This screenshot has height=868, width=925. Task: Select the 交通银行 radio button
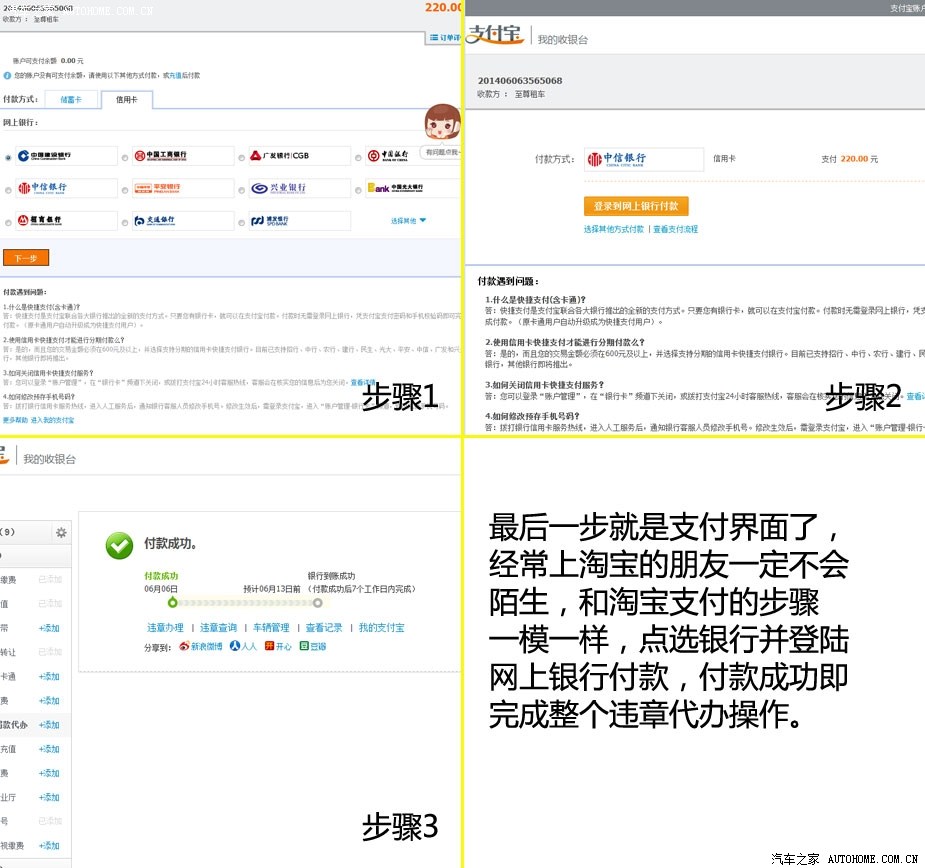point(125,223)
